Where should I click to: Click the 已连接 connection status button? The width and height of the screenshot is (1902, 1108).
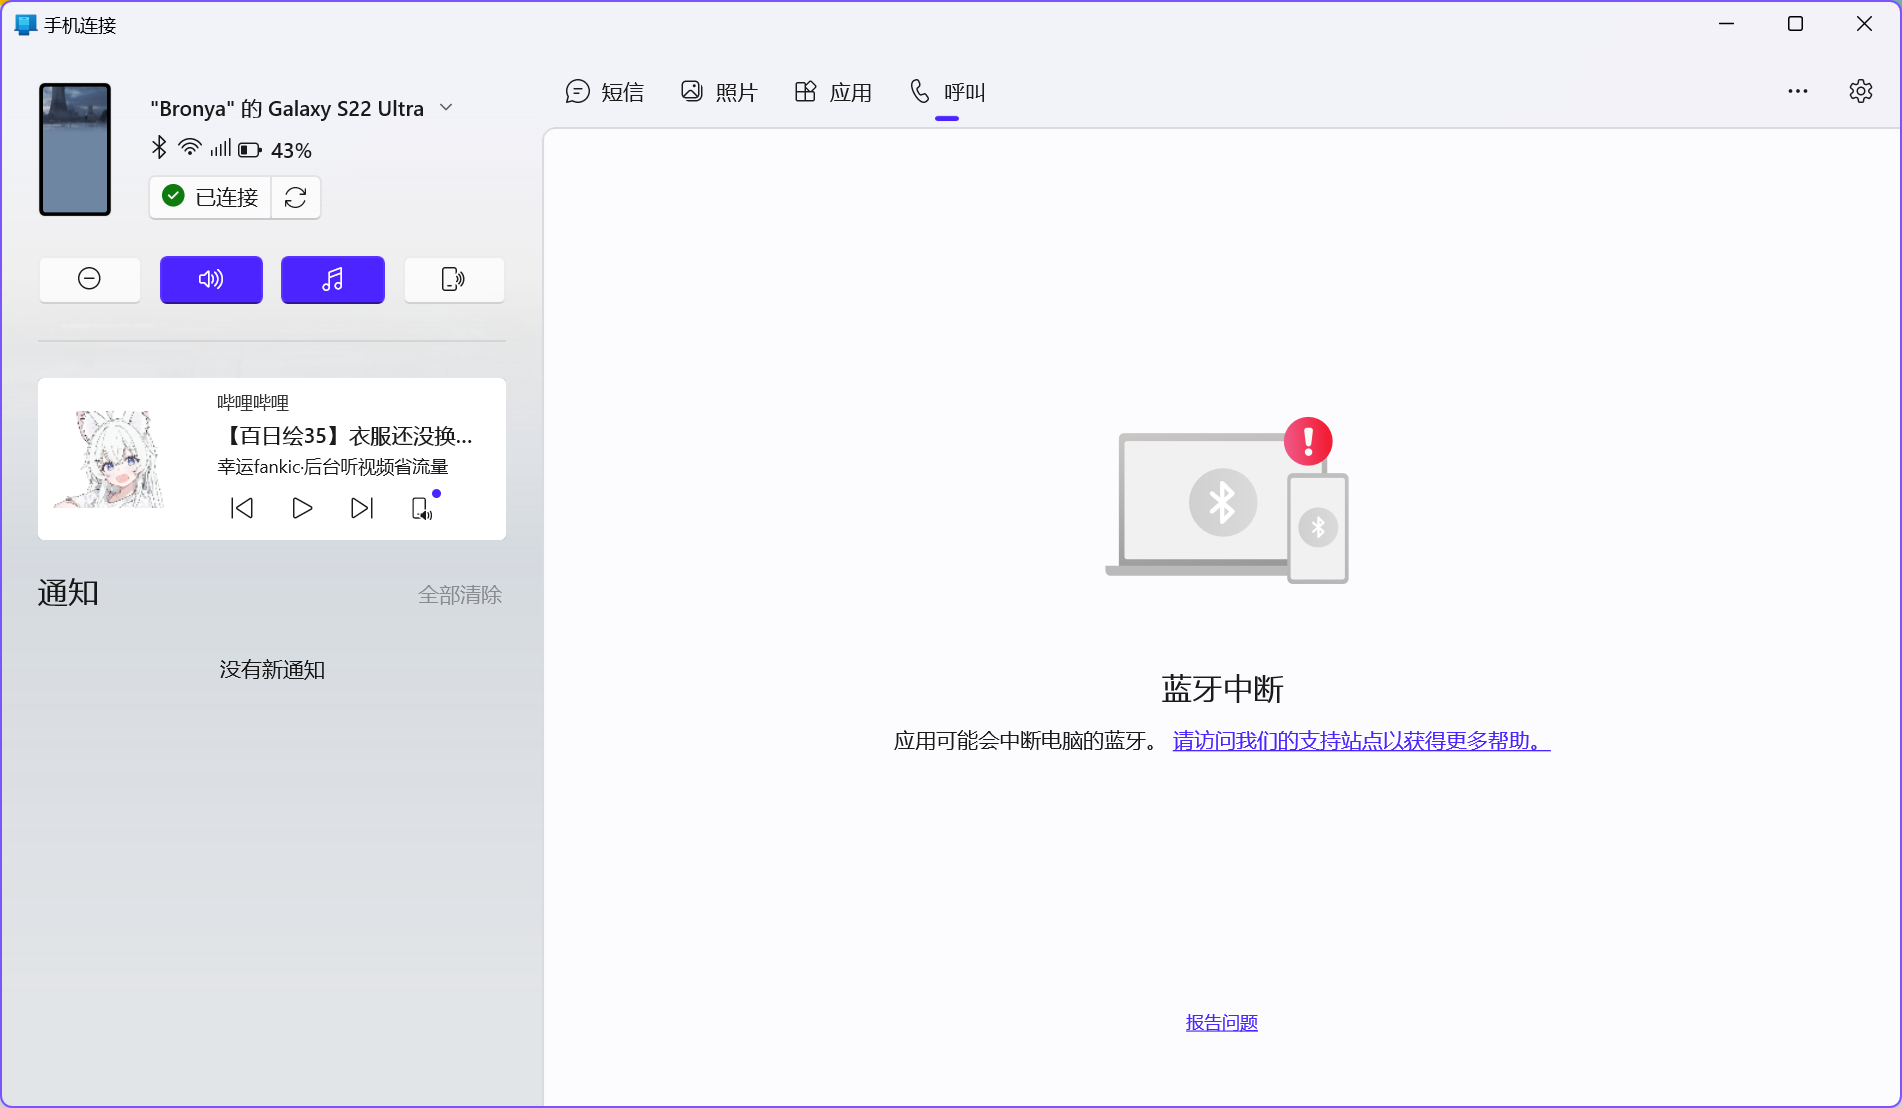(x=211, y=197)
